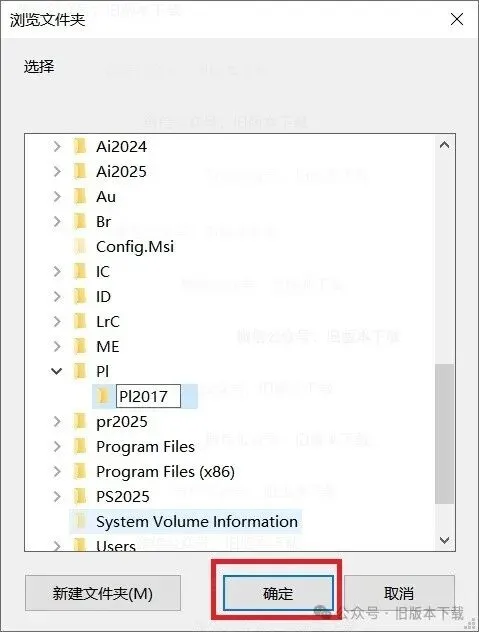Expand the pr2025 folder
The image size is (479, 632).
pos(57,422)
